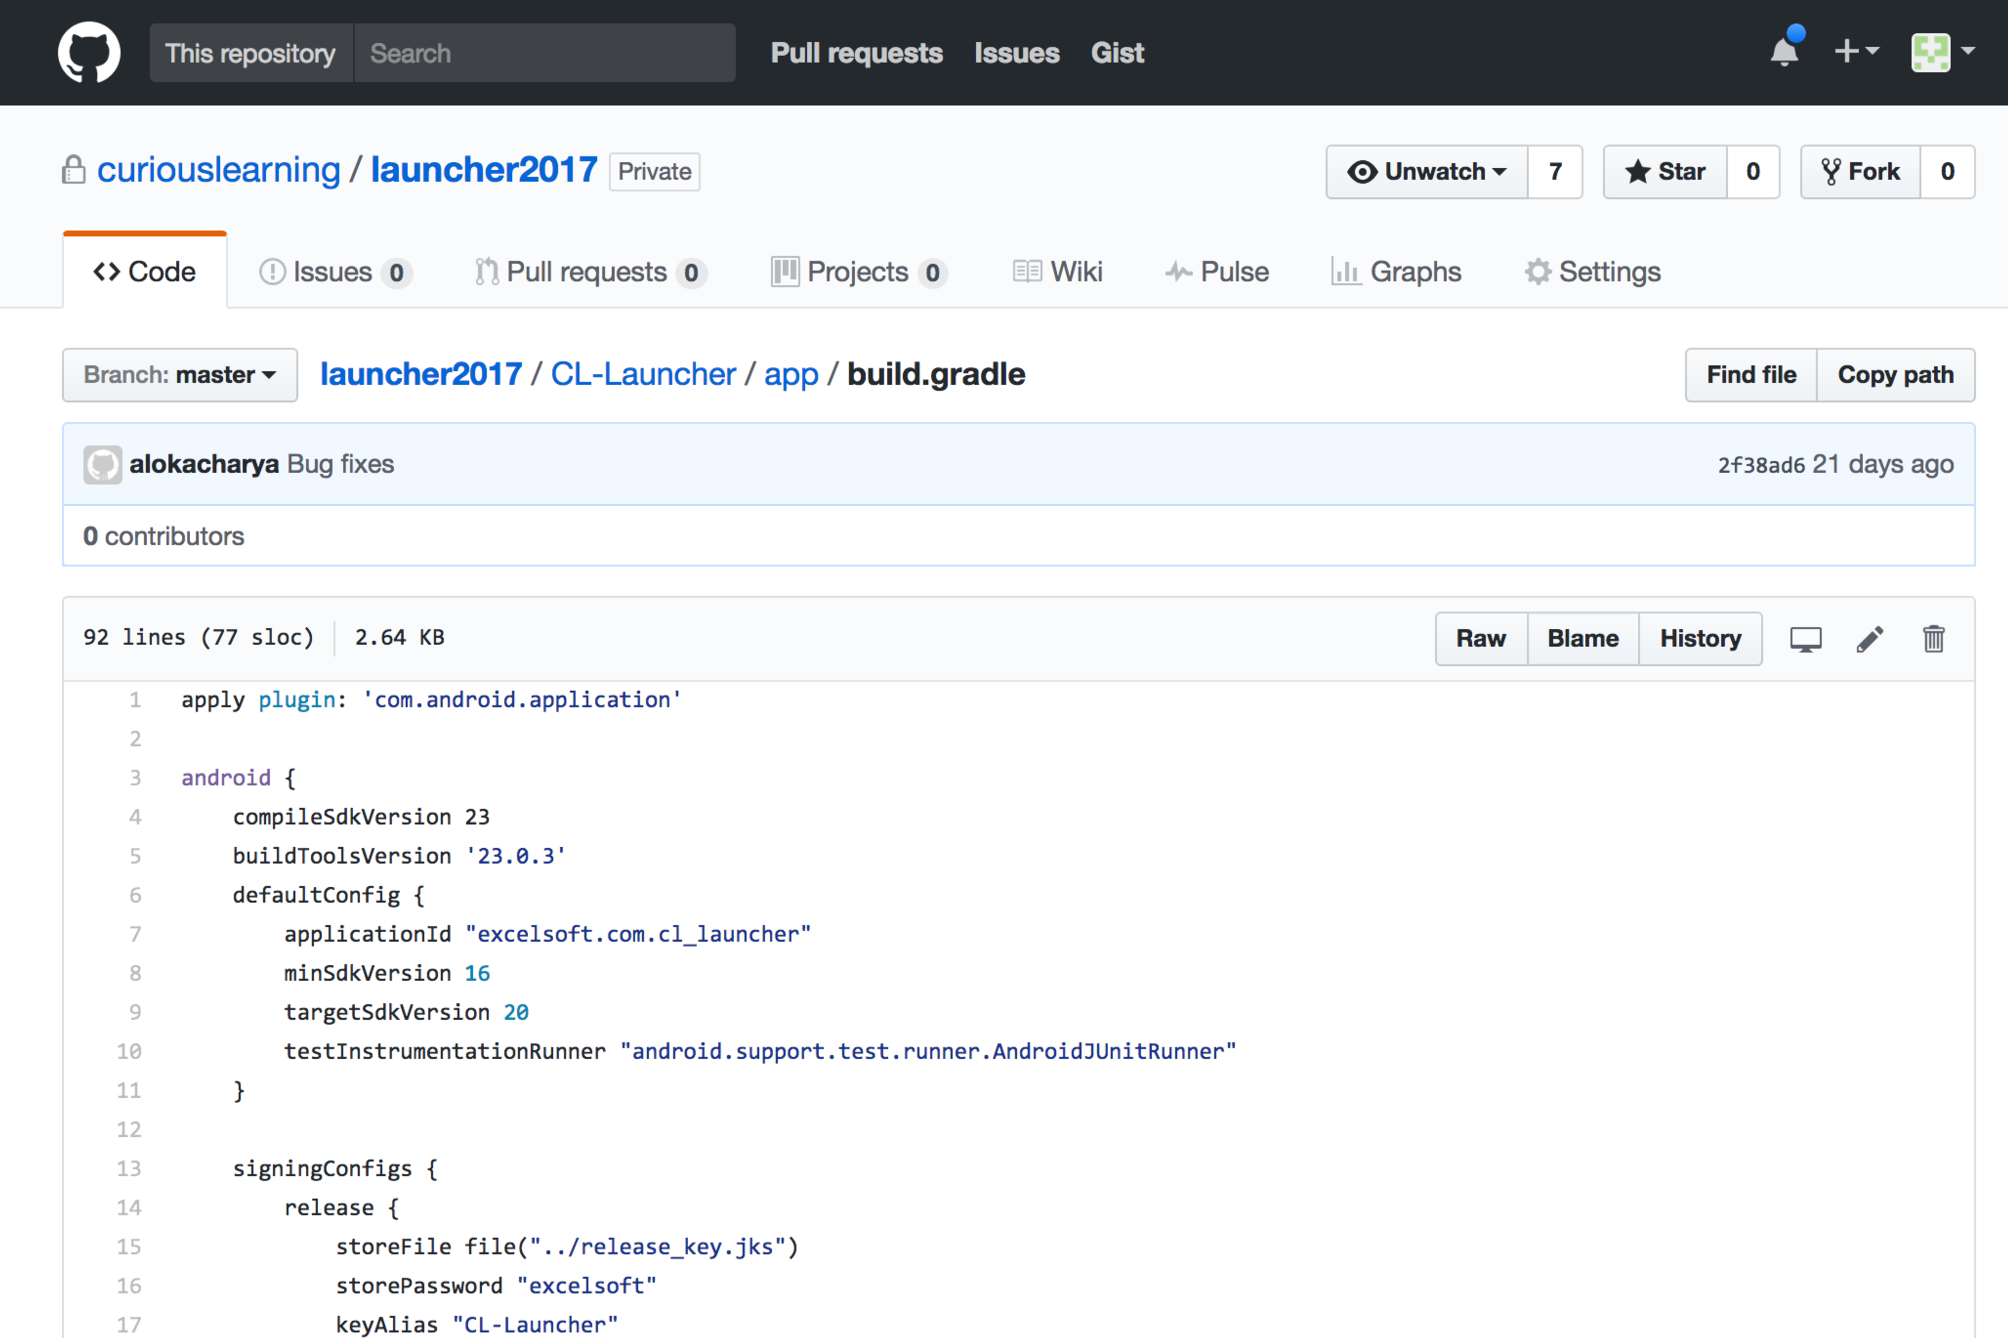Select line number 10
The width and height of the screenshot is (2008, 1338).
pos(129,1051)
